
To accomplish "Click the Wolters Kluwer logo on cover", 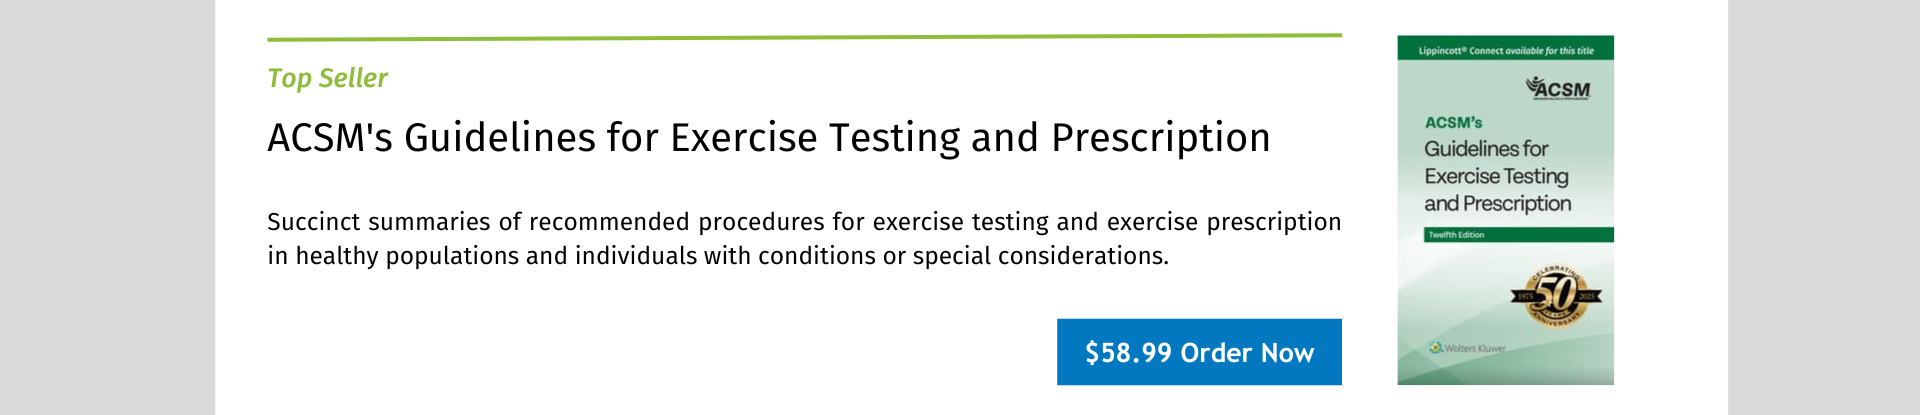I will [x=1468, y=348].
